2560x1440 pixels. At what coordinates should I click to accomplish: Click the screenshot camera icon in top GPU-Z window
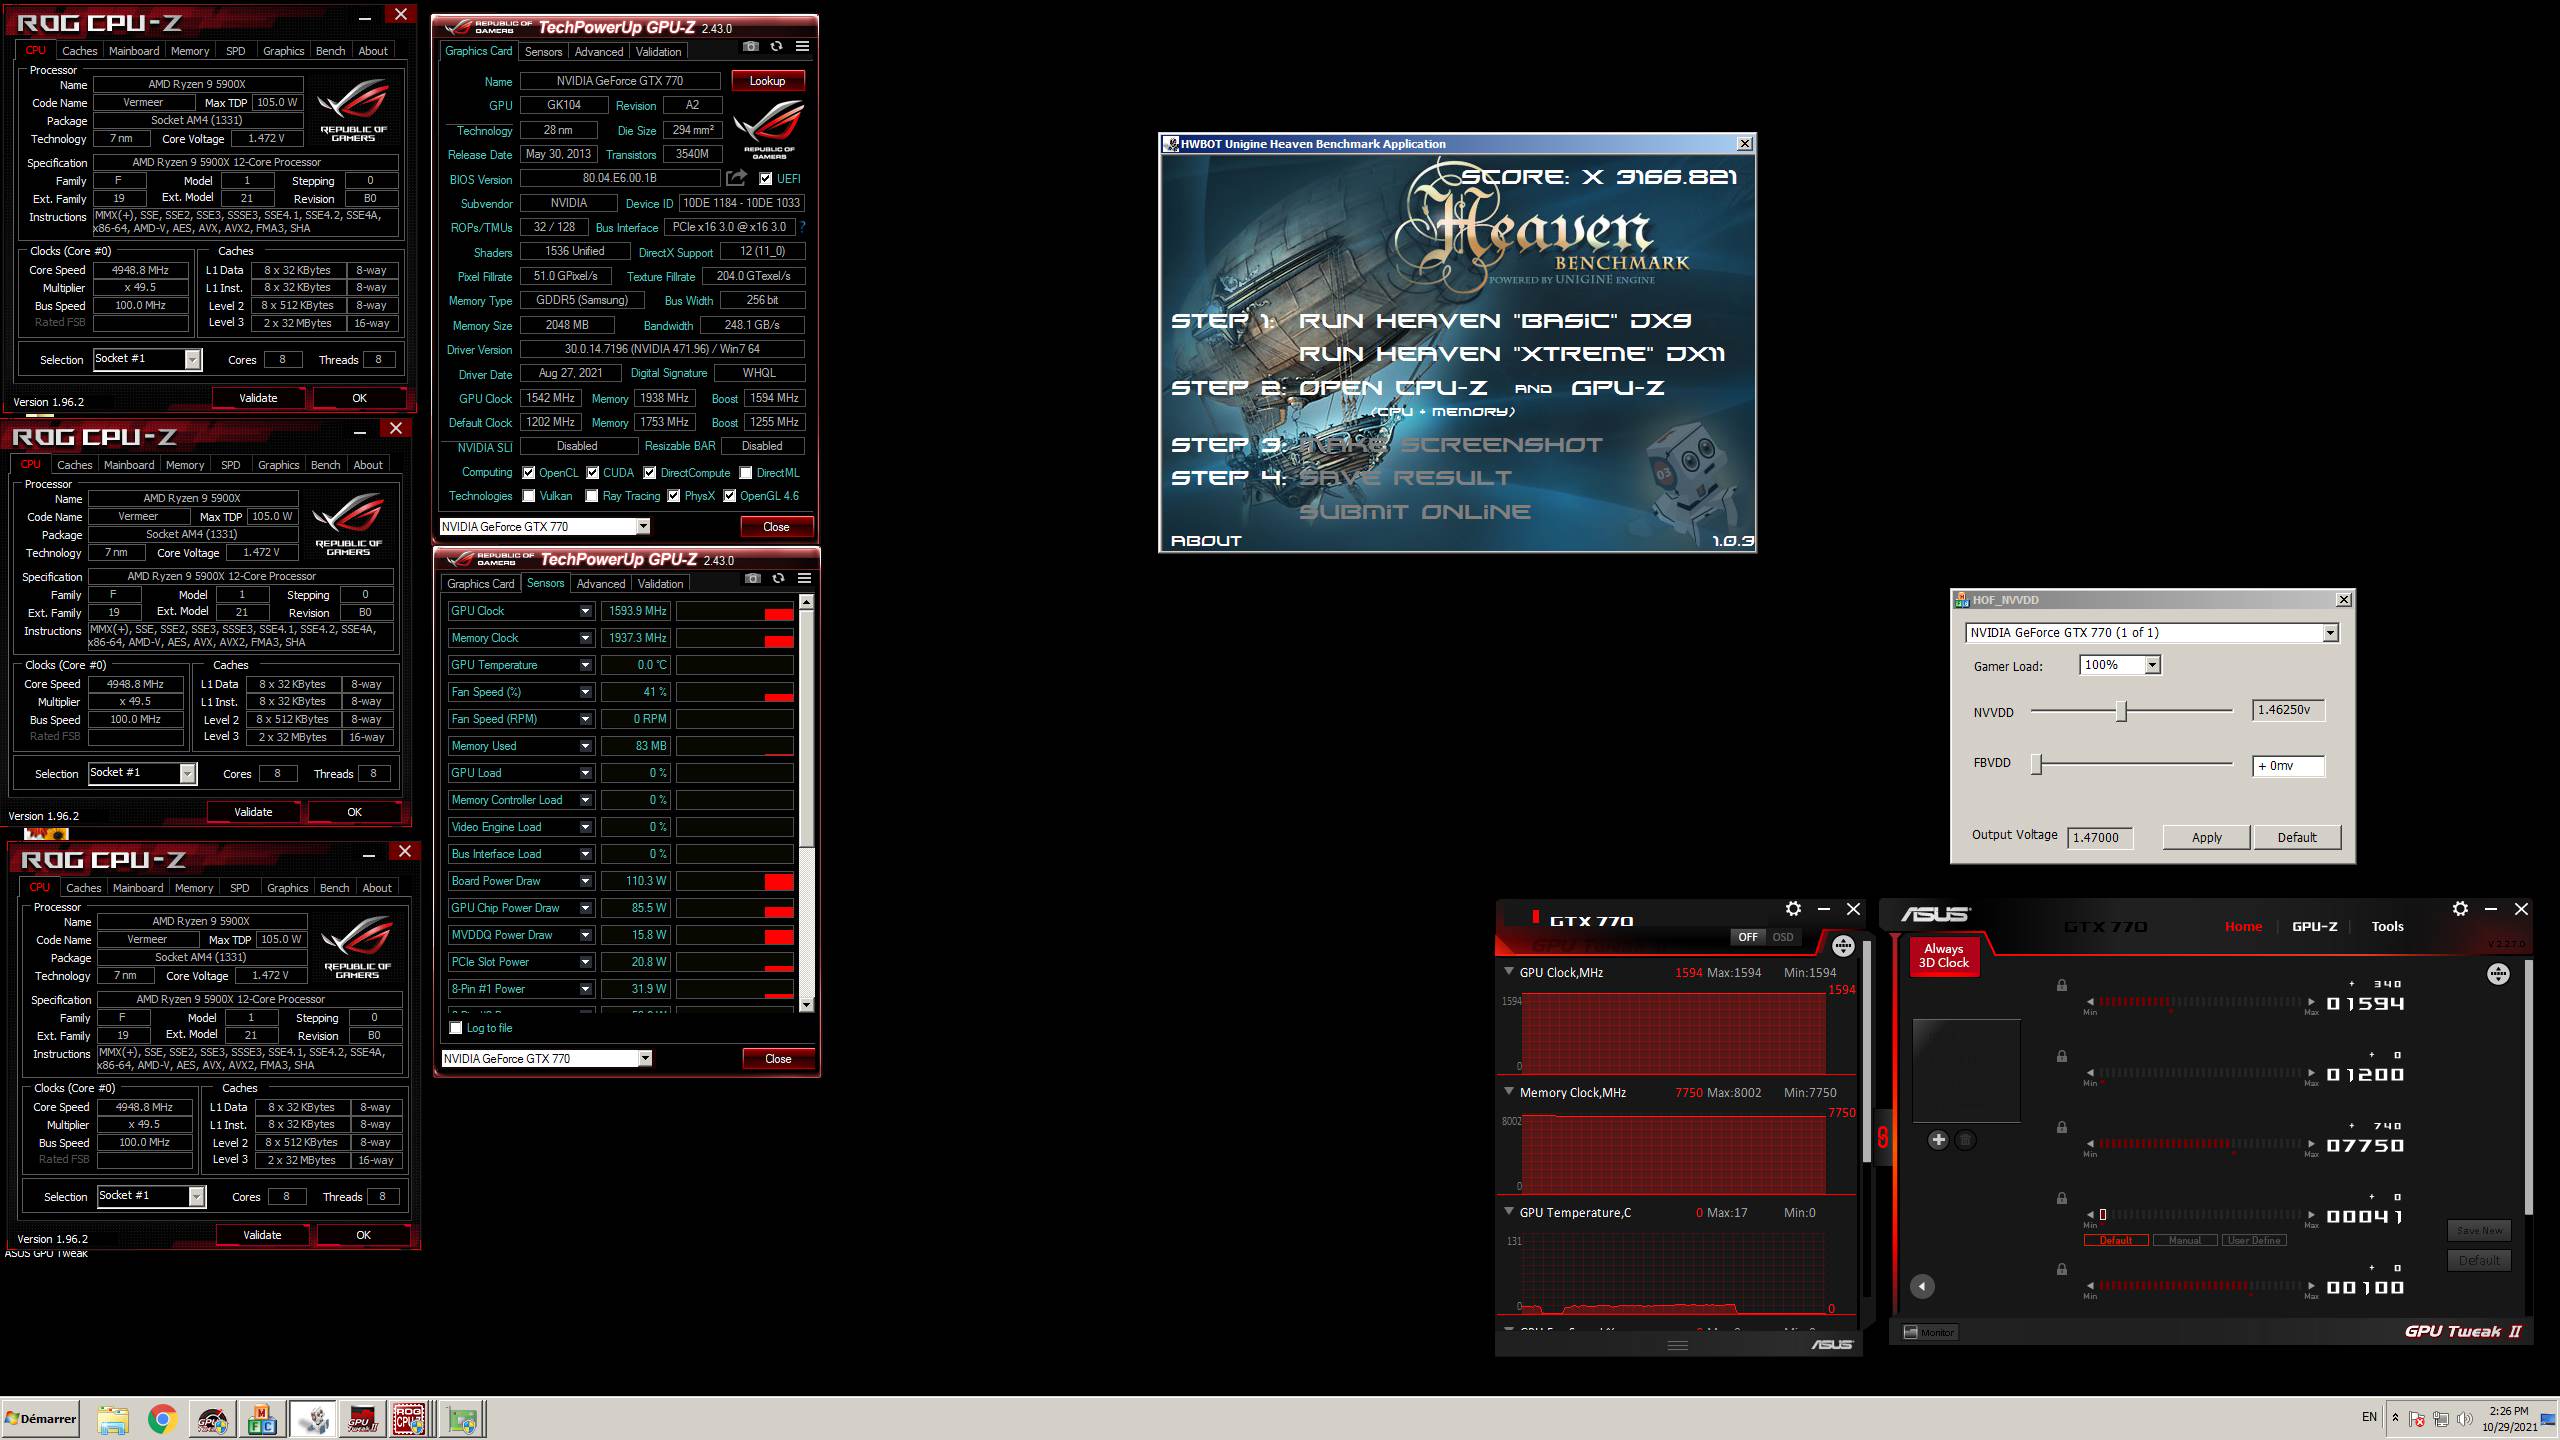tap(751, 47)
